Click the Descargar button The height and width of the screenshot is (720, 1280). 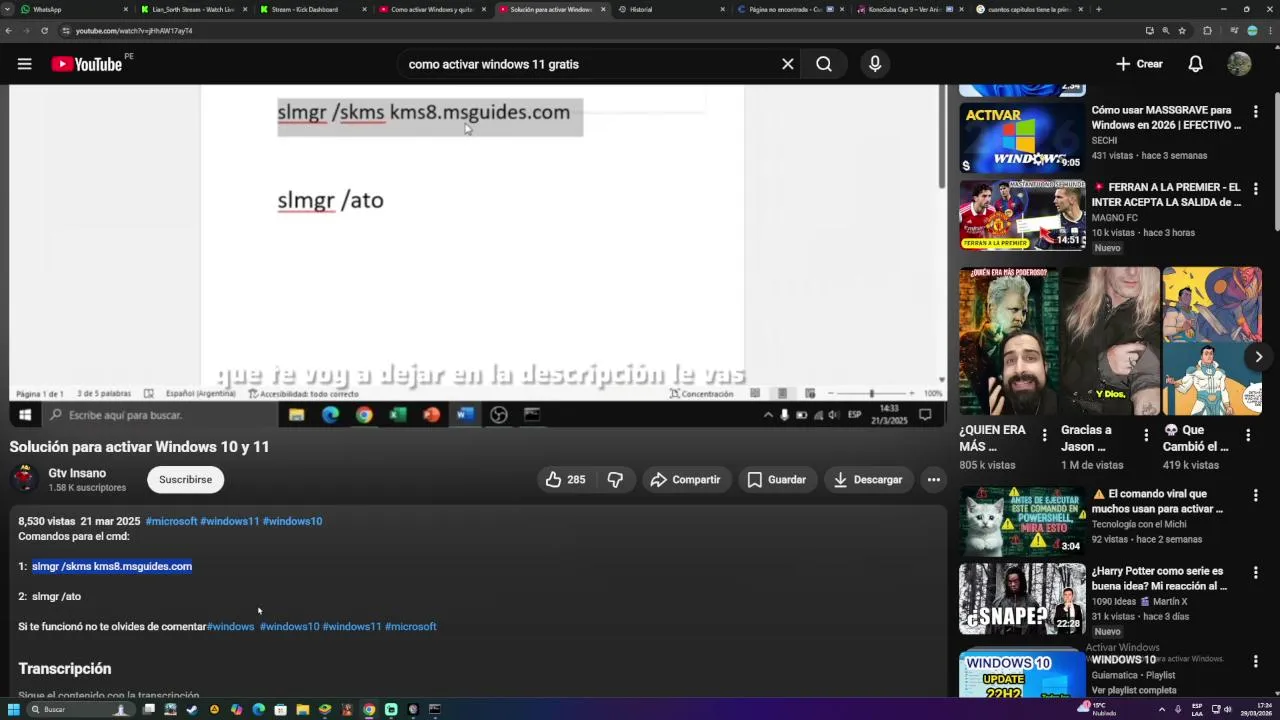[868, 480]
